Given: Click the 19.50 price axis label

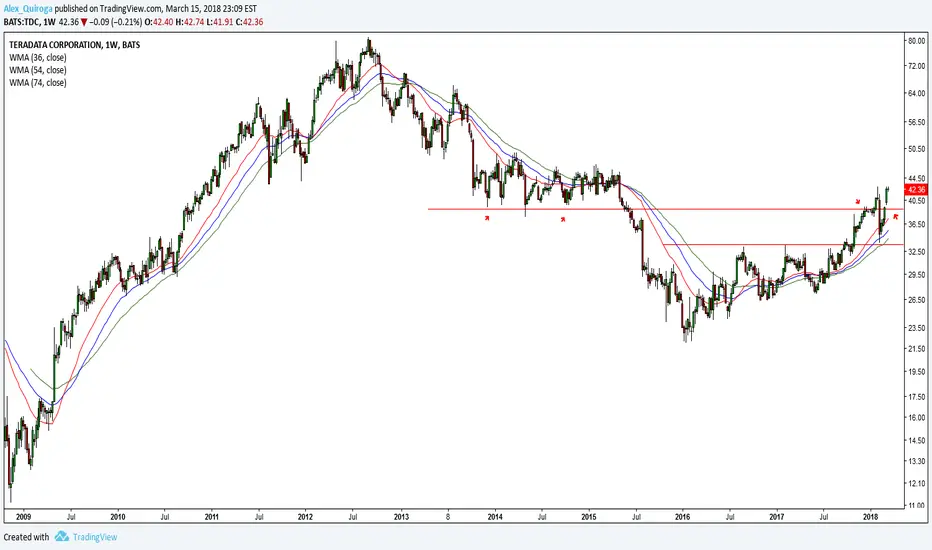Looking at the screenshot, I should pyautogui.click(x=917, y=372).
